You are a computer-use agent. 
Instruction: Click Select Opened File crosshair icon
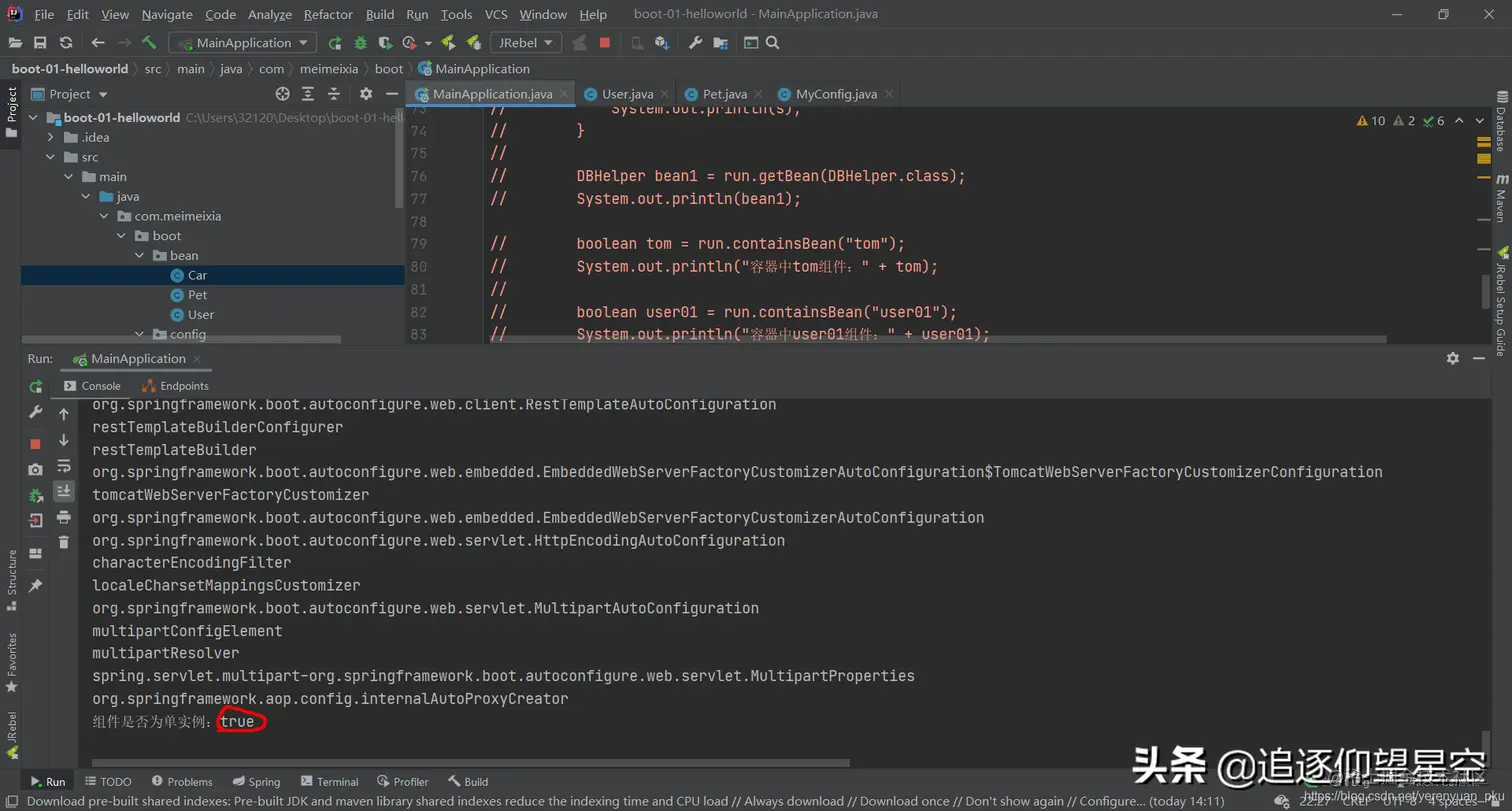click(282, 94)
